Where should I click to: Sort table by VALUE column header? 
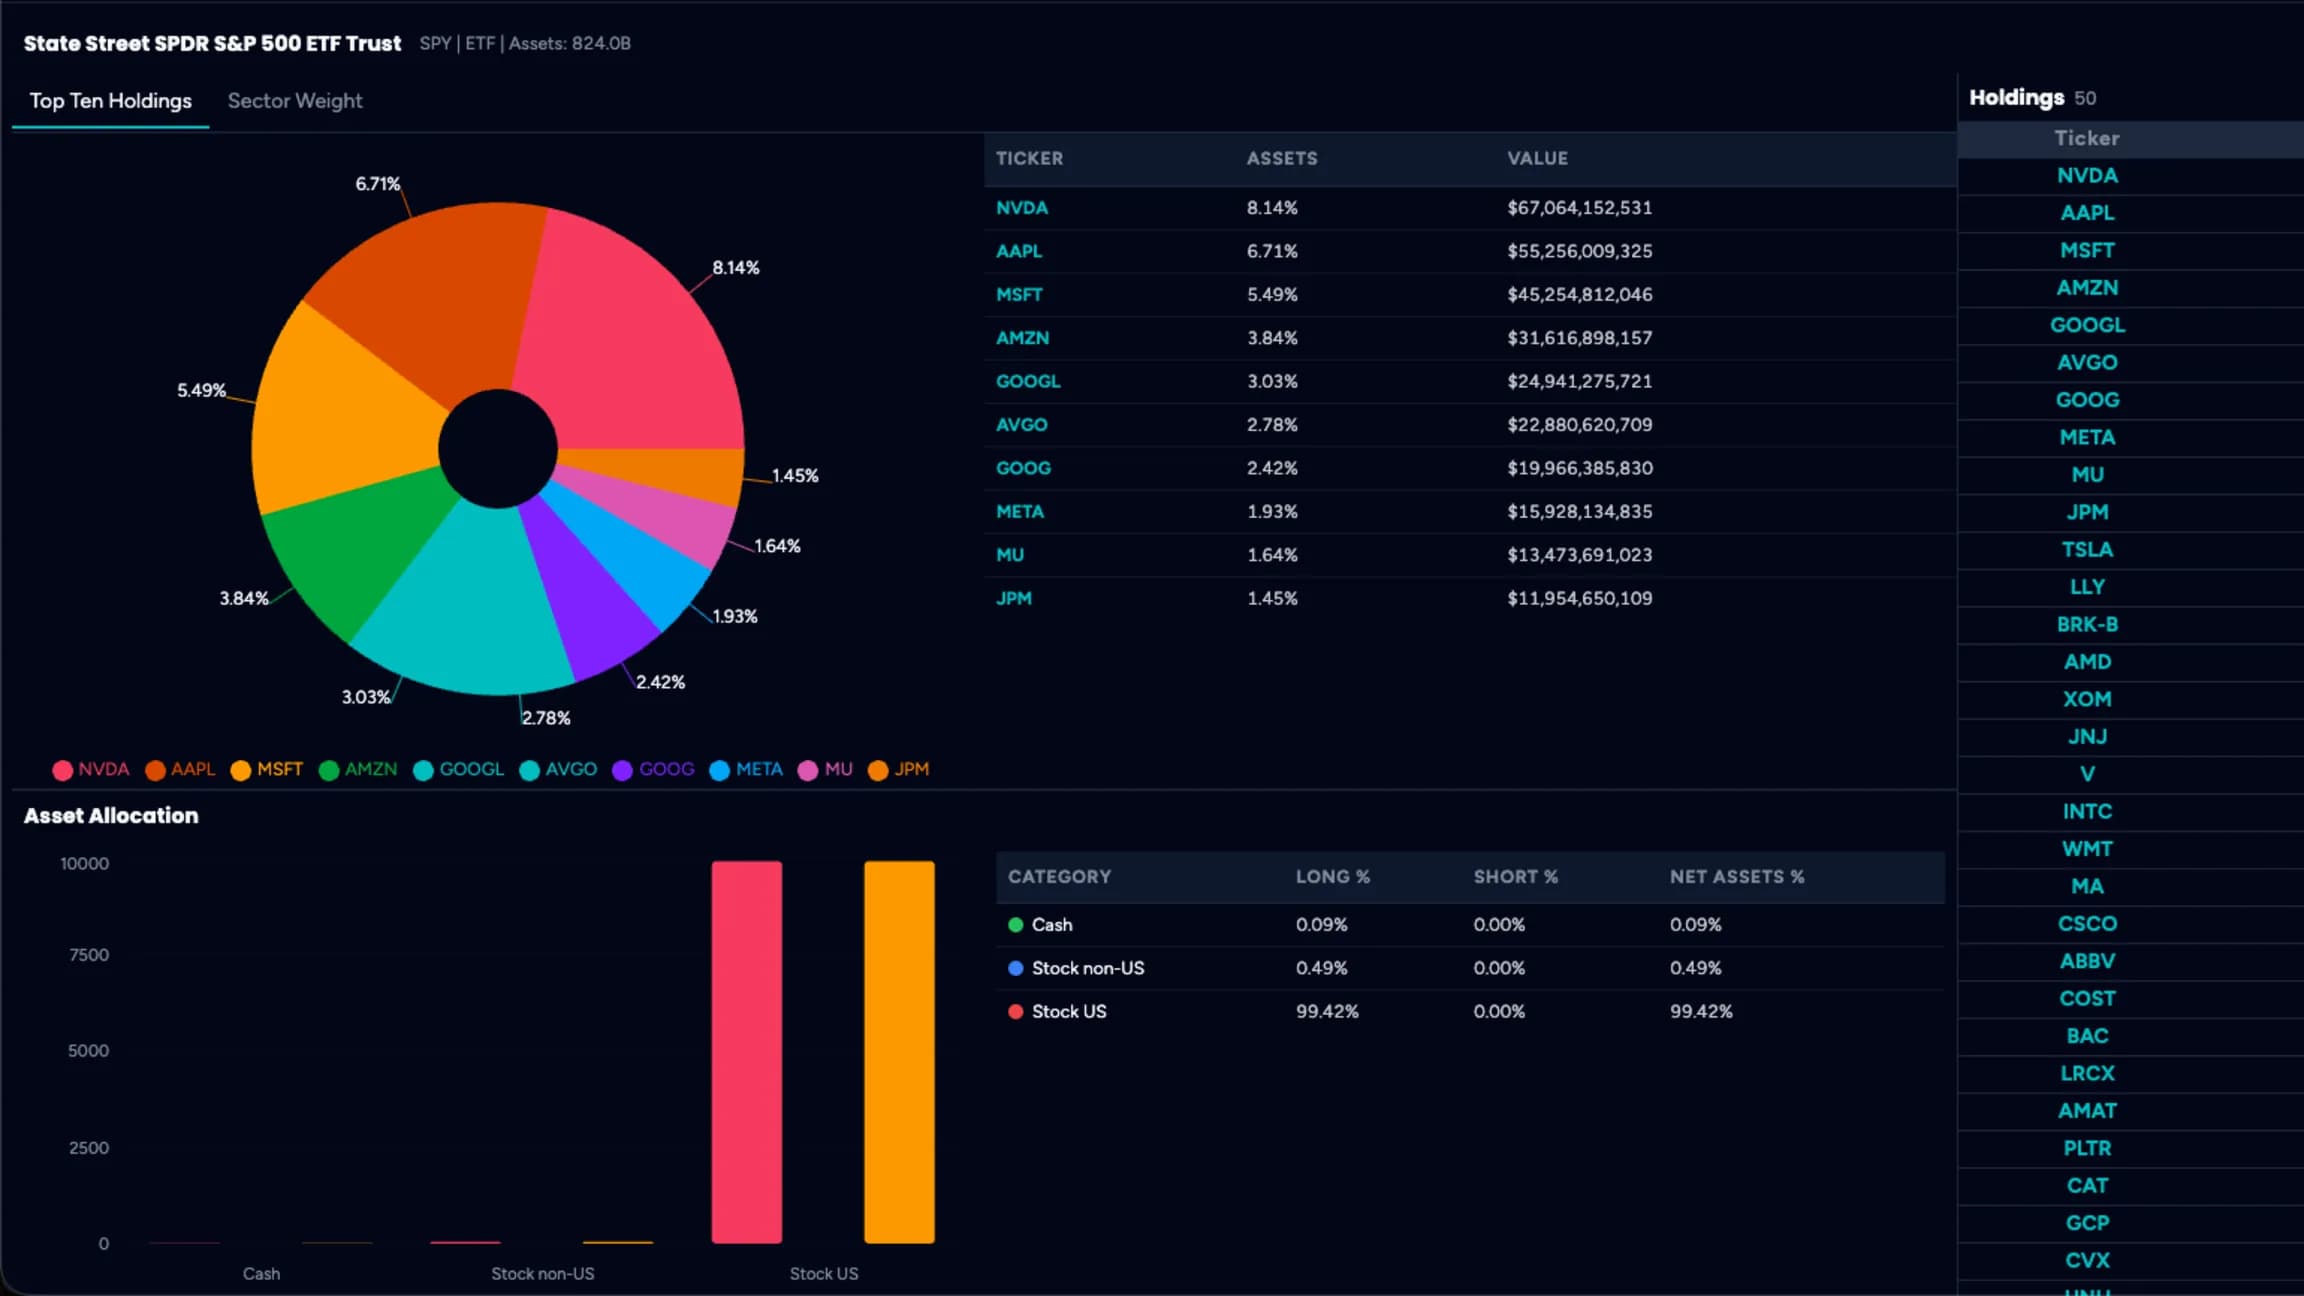pyautogui.click(x=1538, y=158)
